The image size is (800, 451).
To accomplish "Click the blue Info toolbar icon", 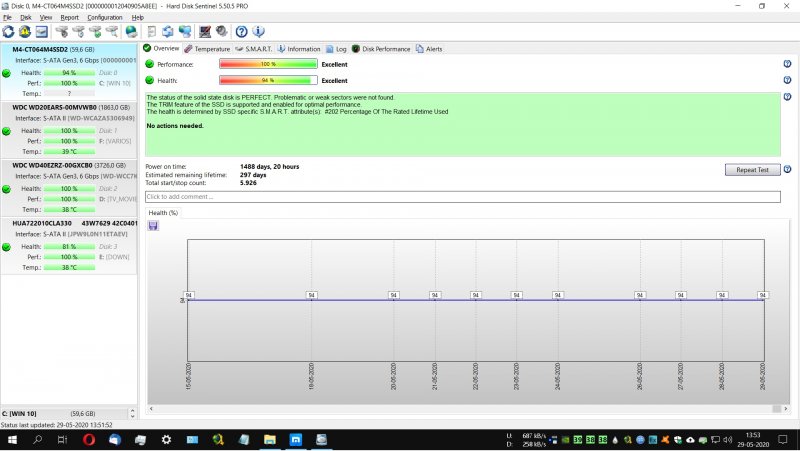I will pos(259,32).
